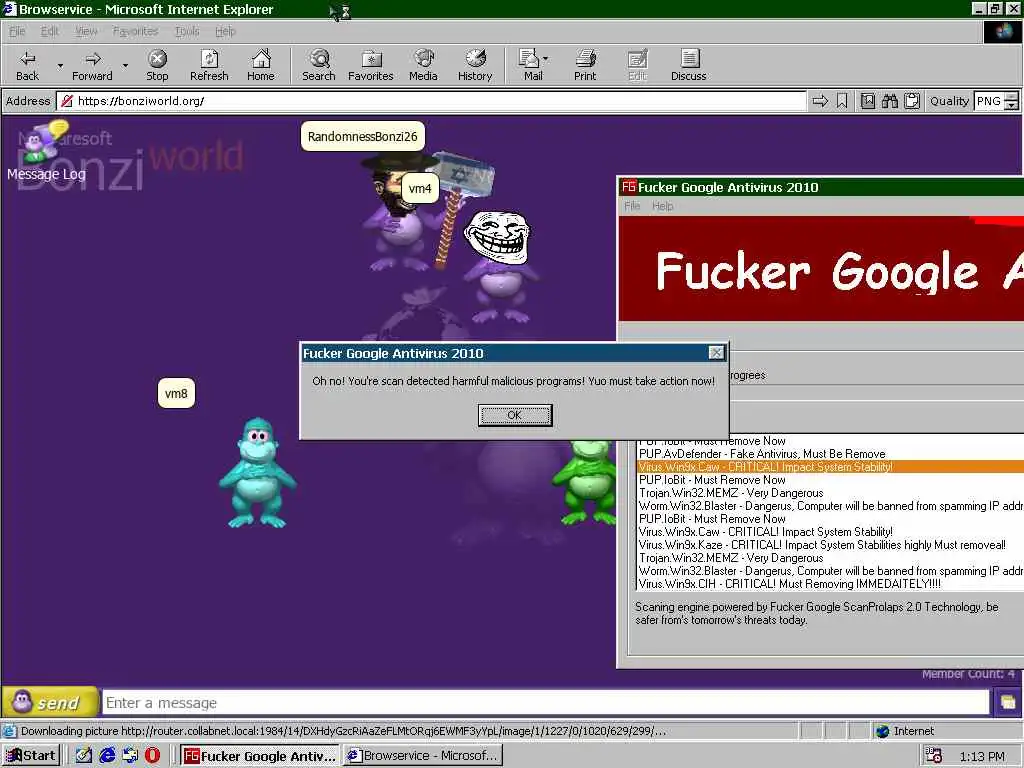The width and height of the screenshot is (1024, 768).
Task: Select Virus.Win9x.CIH Must Removing row
Action: pyautogui.click(x=829, y=584)
